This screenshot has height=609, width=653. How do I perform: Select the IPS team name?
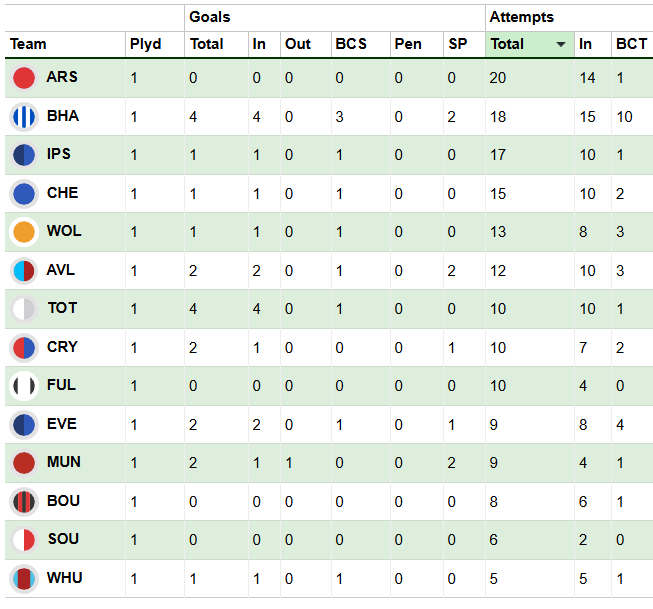click(x=58, y=155)
